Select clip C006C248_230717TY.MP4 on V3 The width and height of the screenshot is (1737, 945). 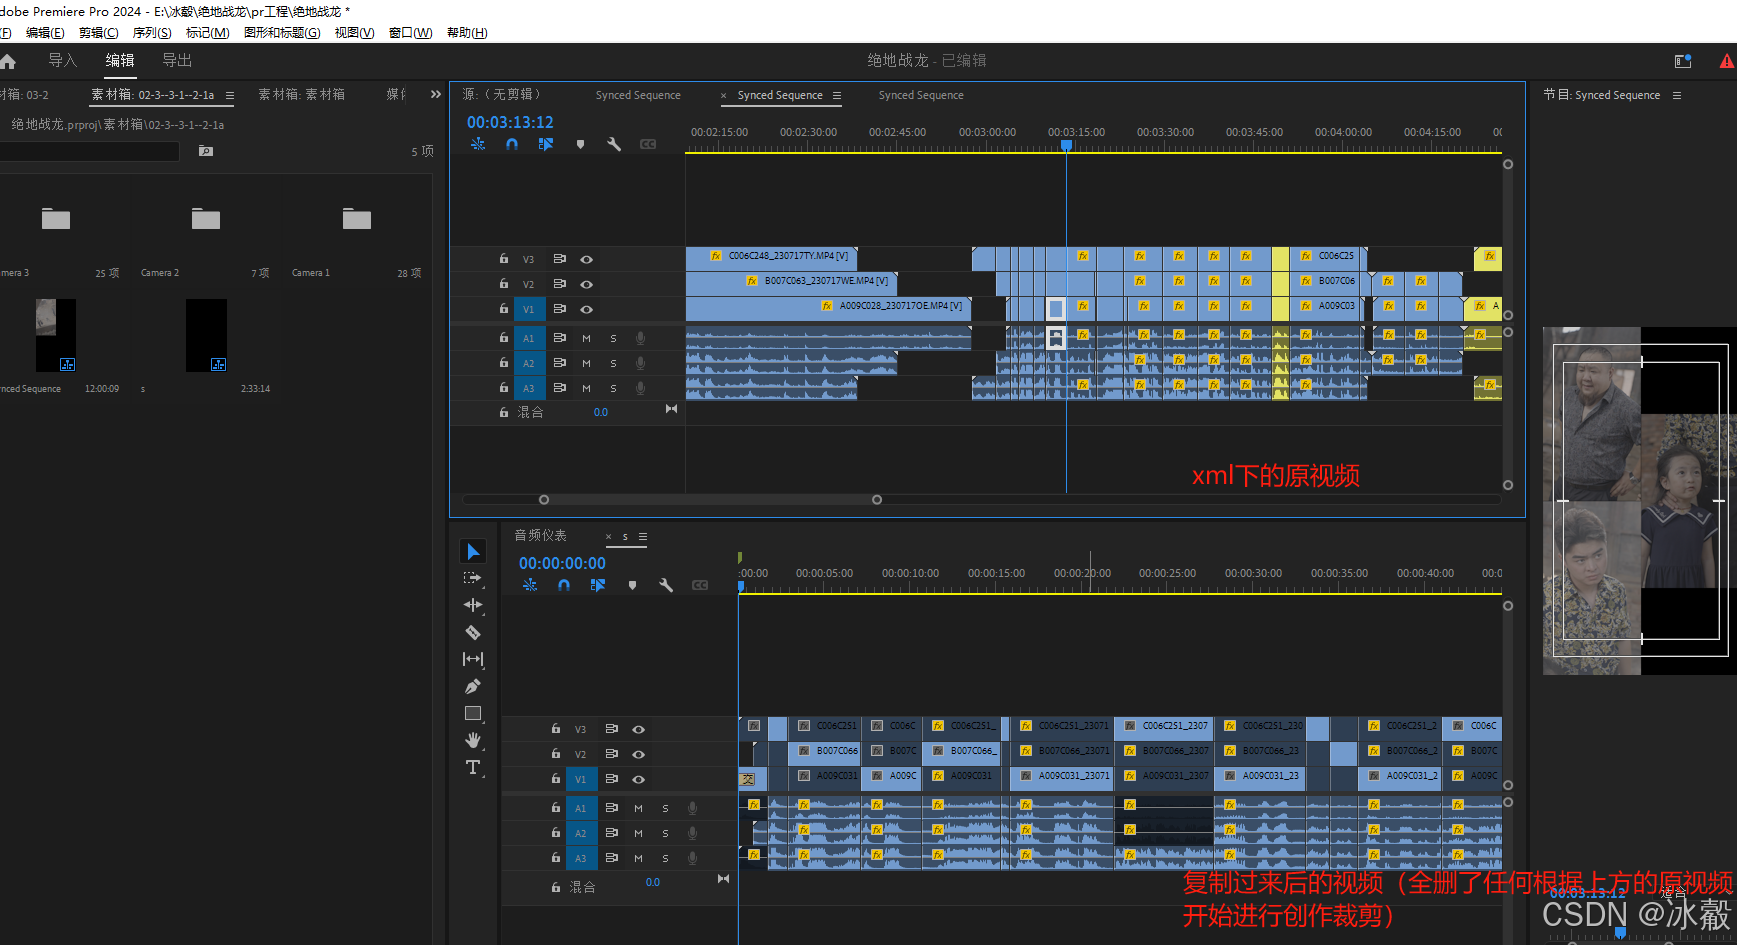[x=771, y=258]
